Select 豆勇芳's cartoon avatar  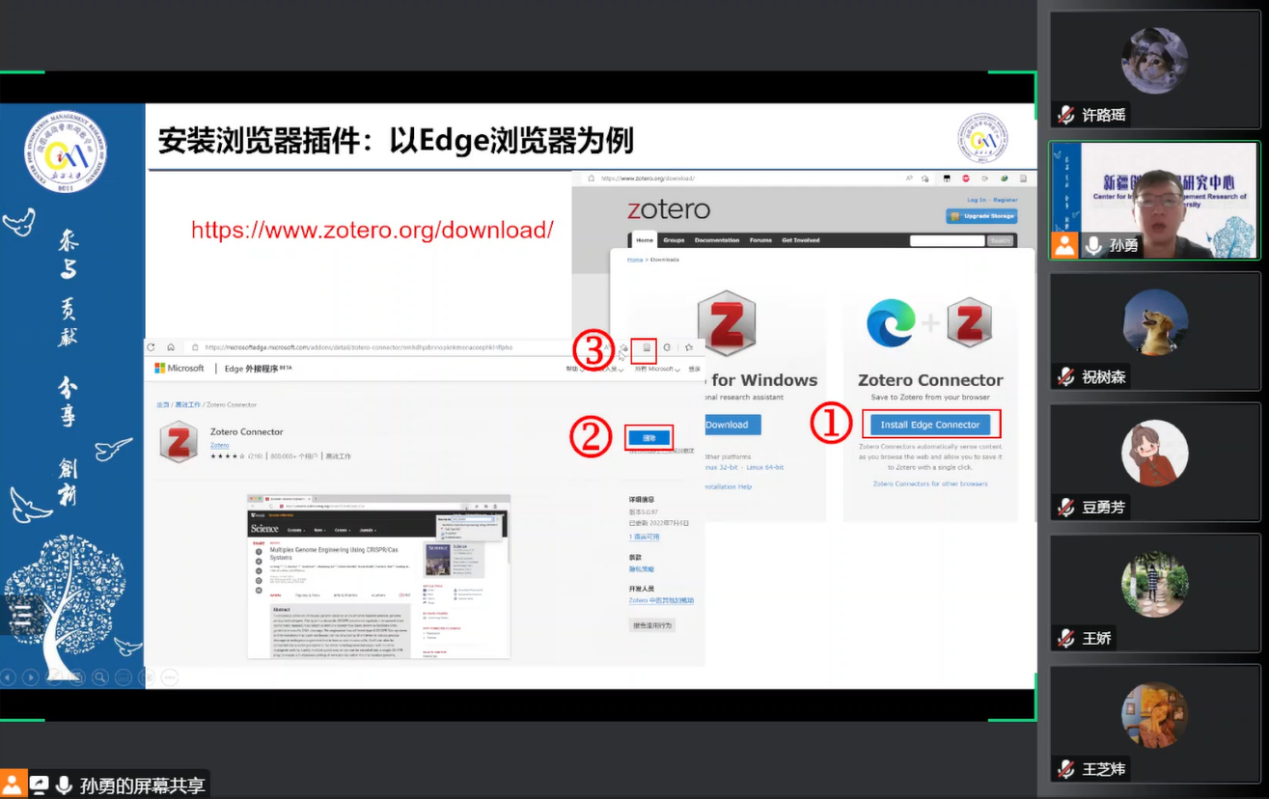1155,453
